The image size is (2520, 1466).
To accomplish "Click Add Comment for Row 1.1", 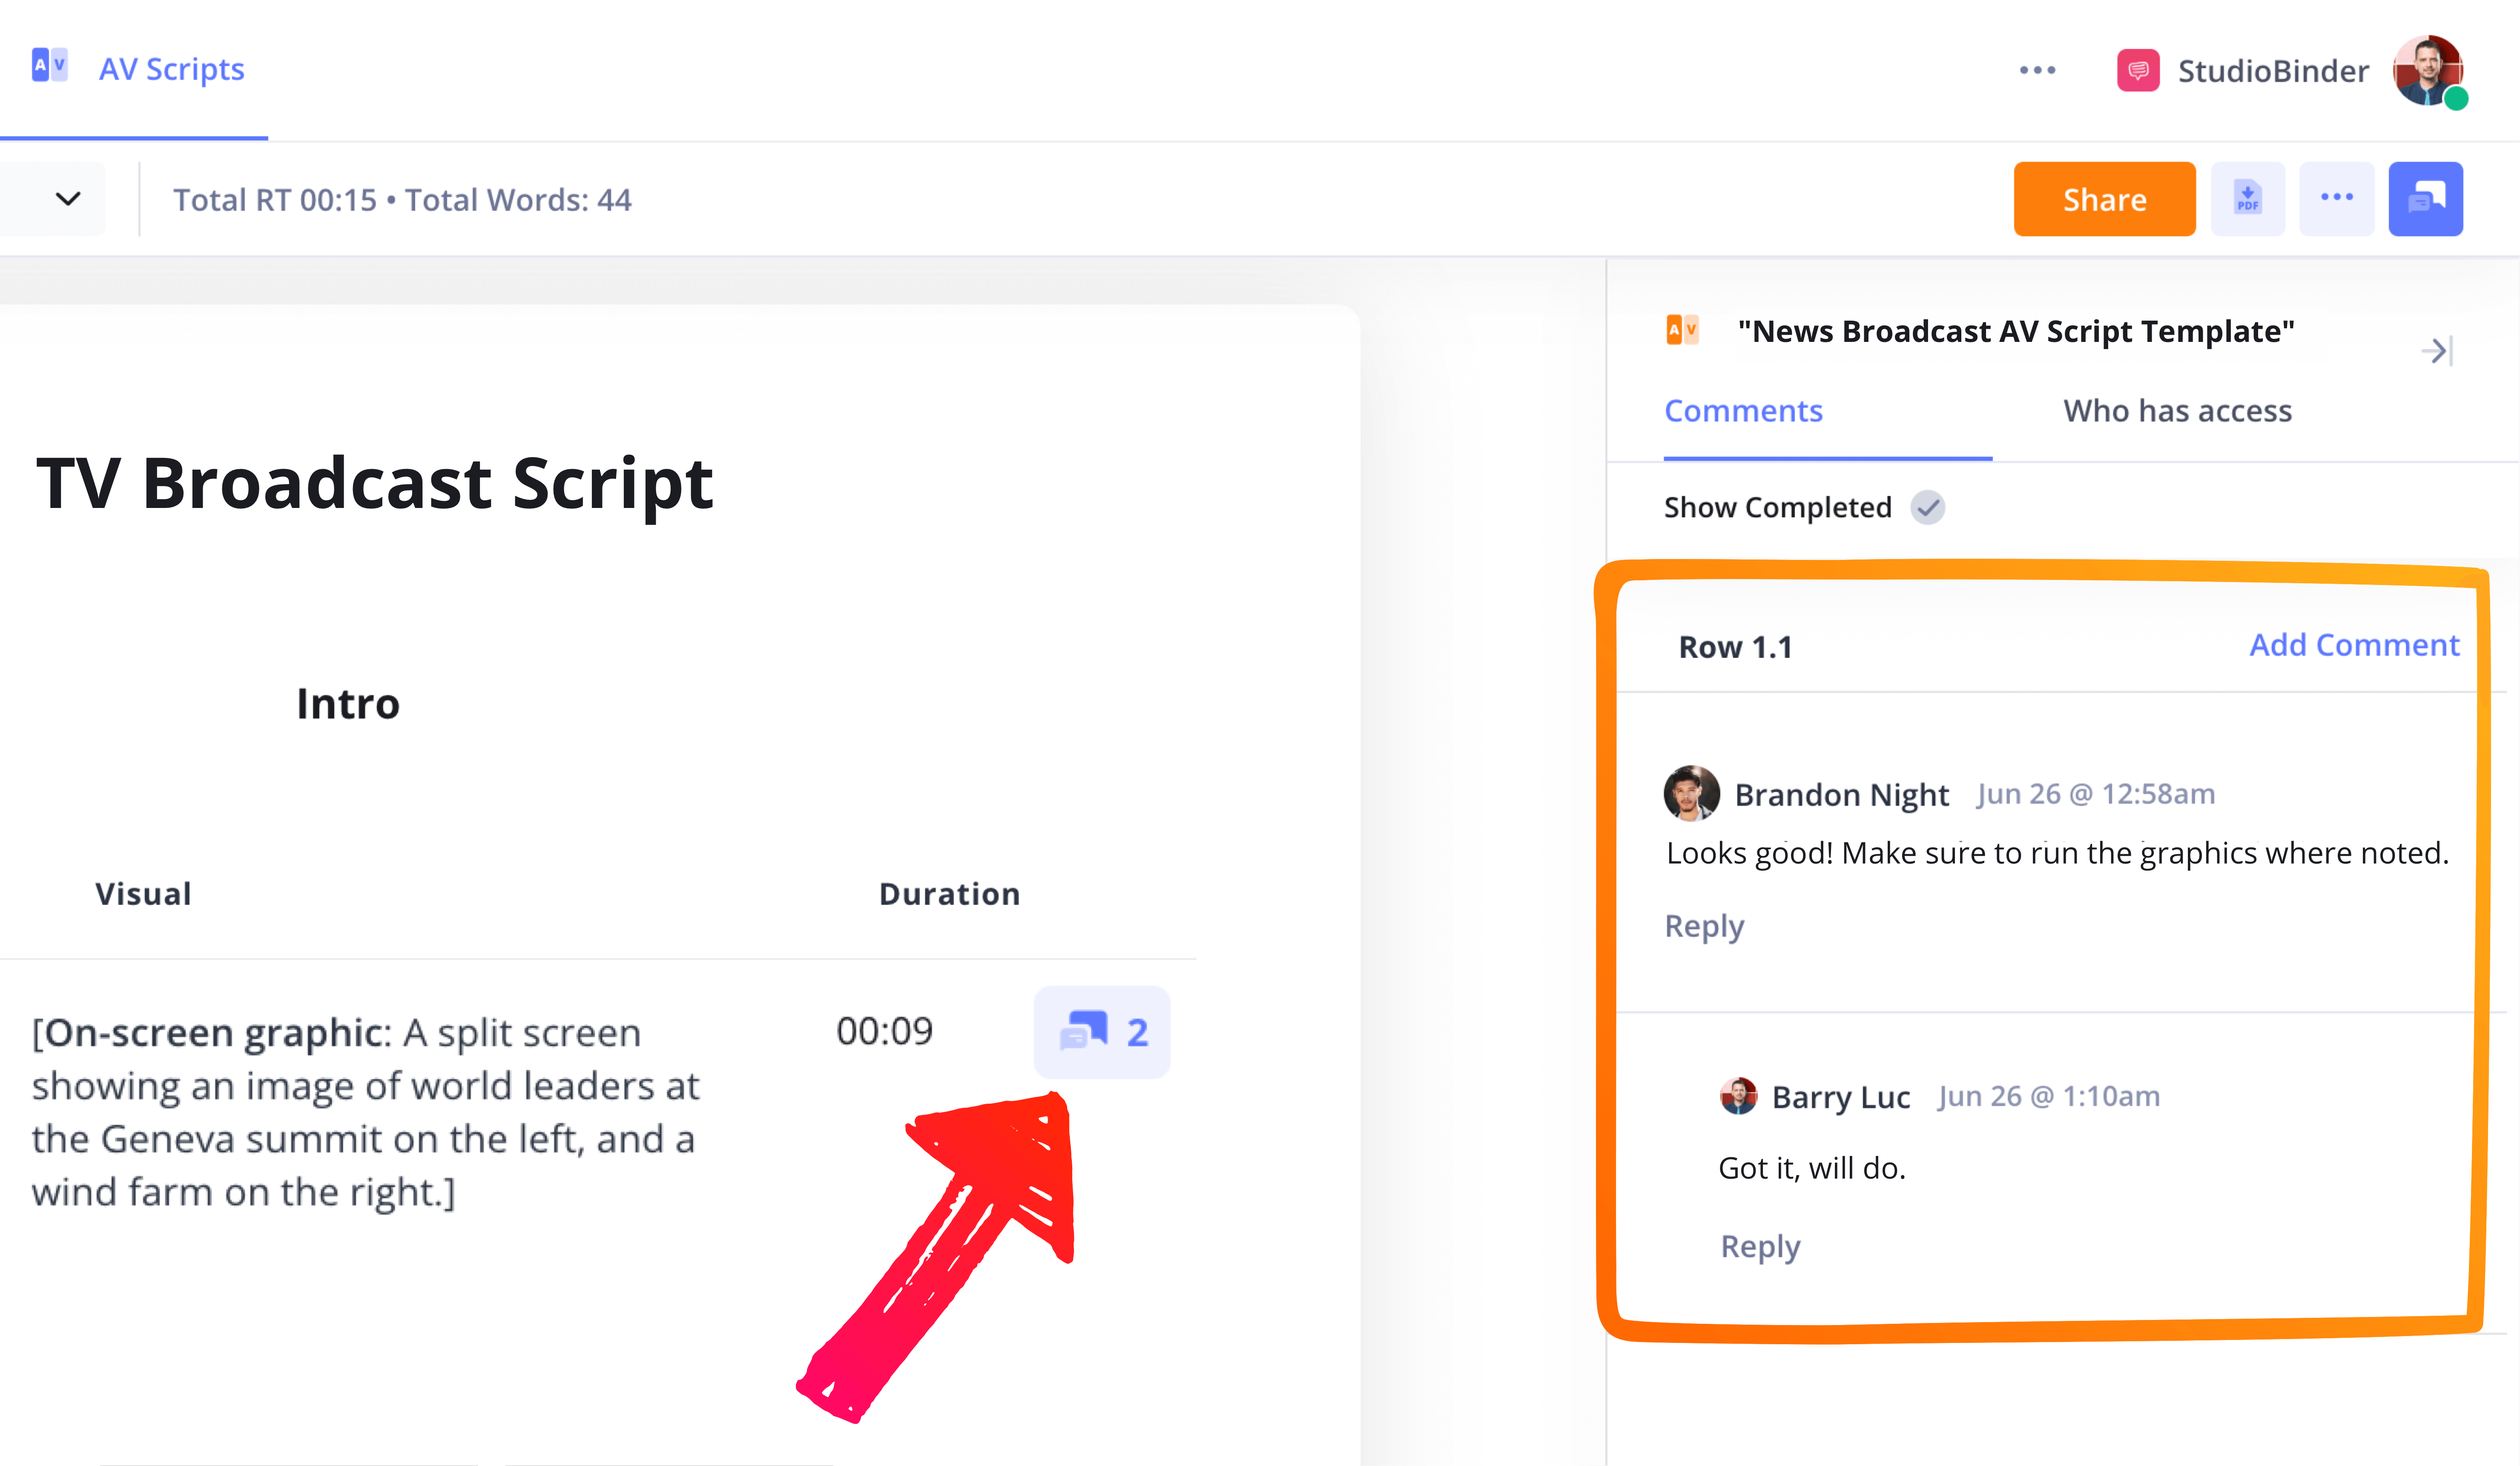I will point(2354,645).
